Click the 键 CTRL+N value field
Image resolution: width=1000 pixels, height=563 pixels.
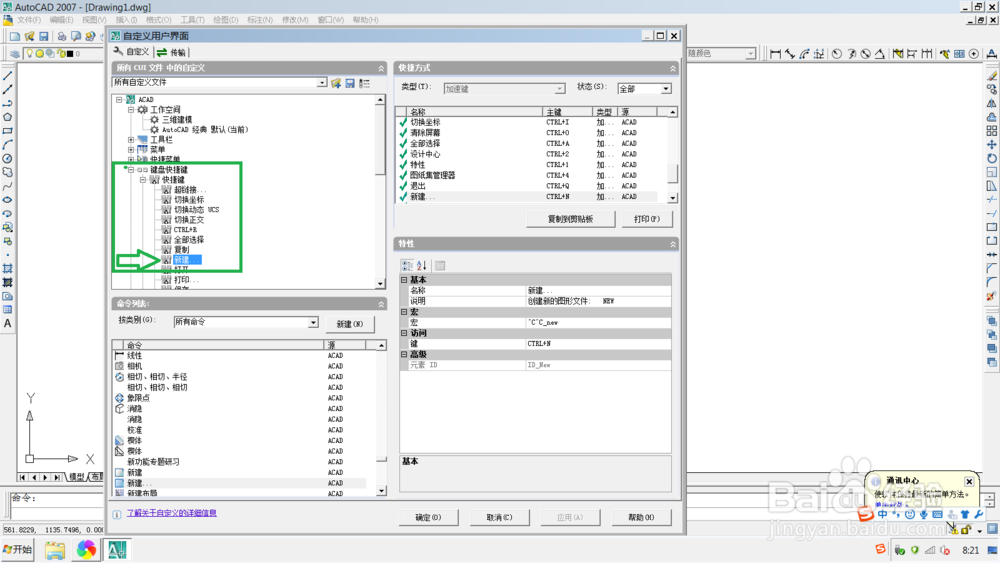click(598, 344)
